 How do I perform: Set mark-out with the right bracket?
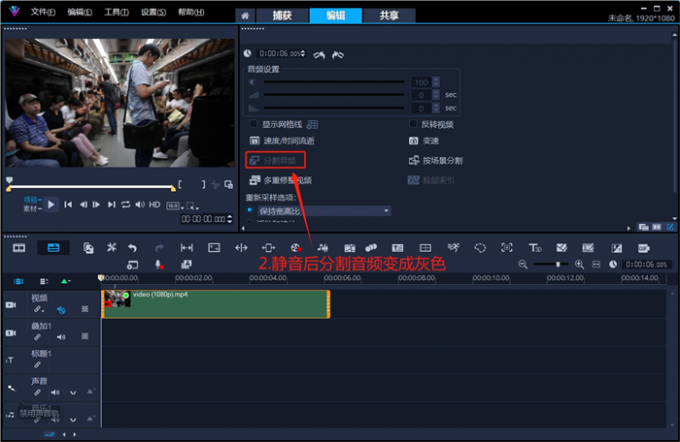click(203, 184)
